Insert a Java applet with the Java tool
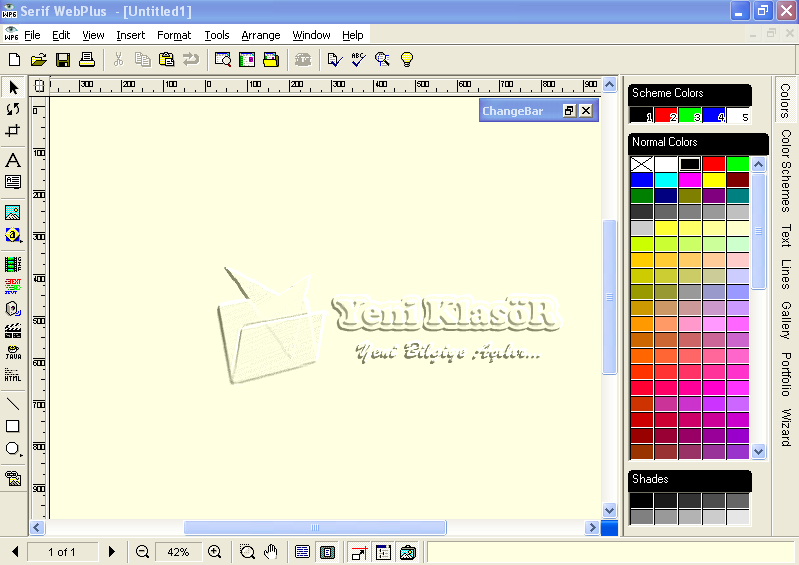799x565 pixels. tap(13, 352)
